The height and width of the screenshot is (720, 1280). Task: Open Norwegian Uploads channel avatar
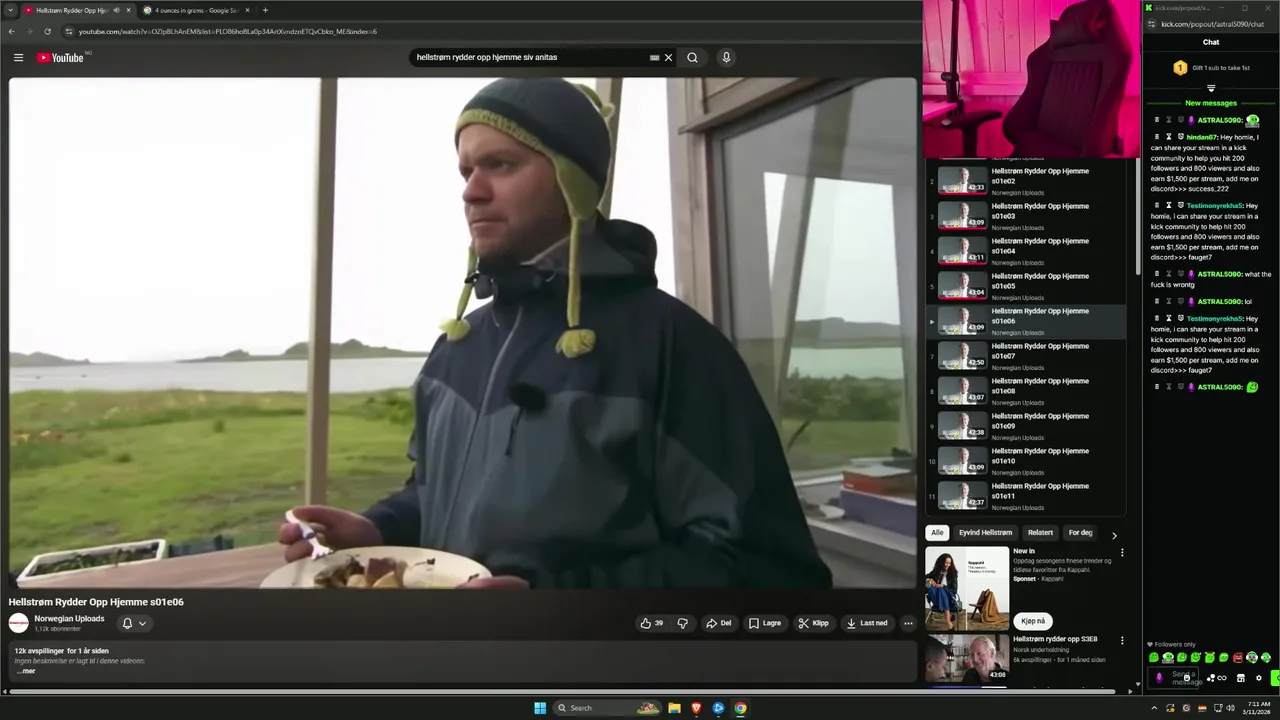[x=19, y=623]
